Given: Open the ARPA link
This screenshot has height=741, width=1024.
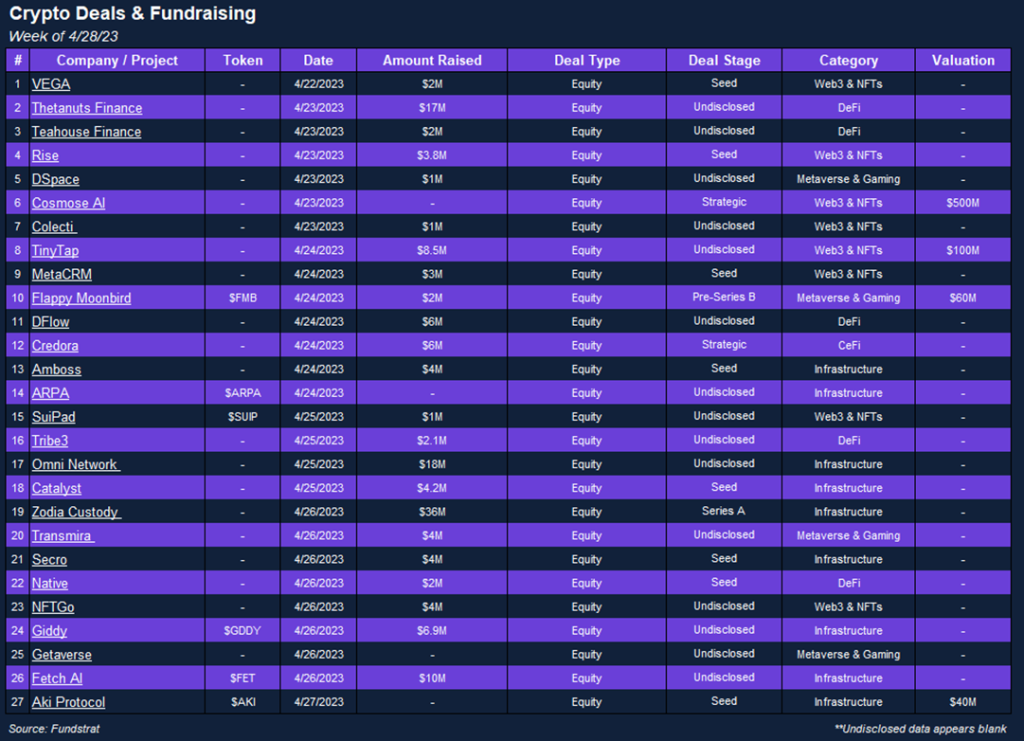Looking at the screenshot, I should click(51, 393).
